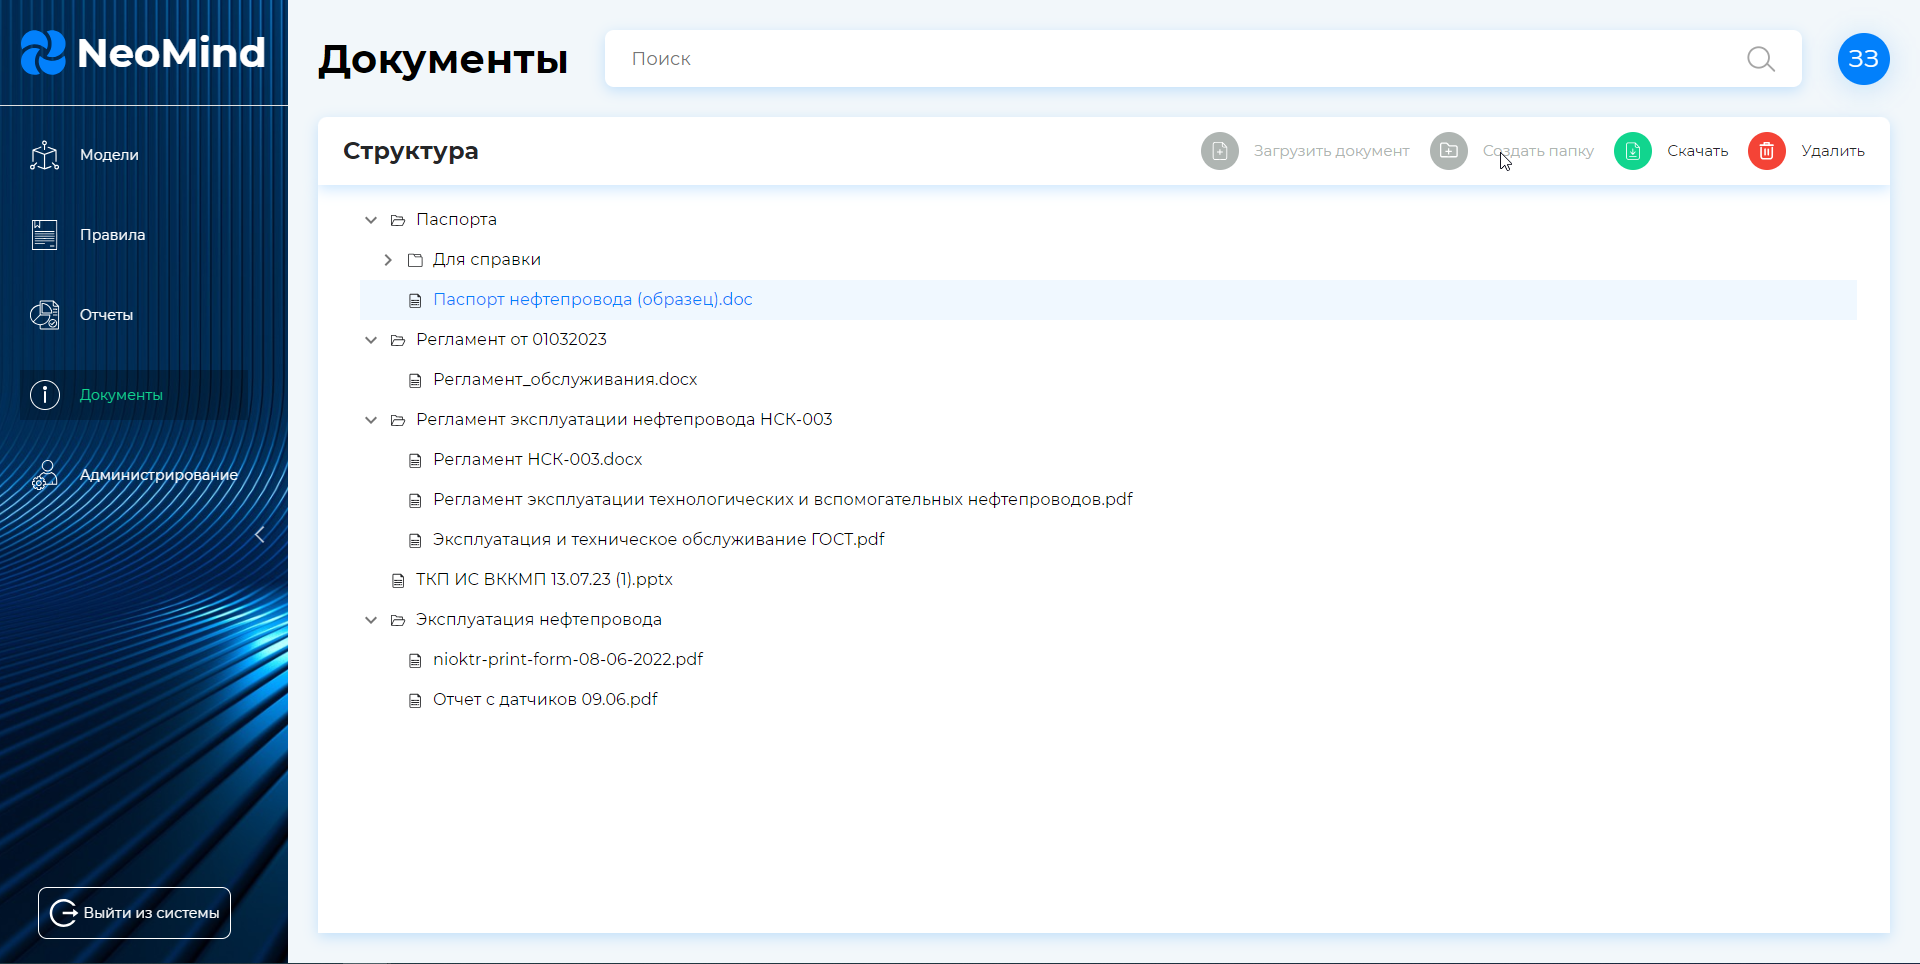
Task: Expand the Для справки folder chevron
Action: coord(388,260)
